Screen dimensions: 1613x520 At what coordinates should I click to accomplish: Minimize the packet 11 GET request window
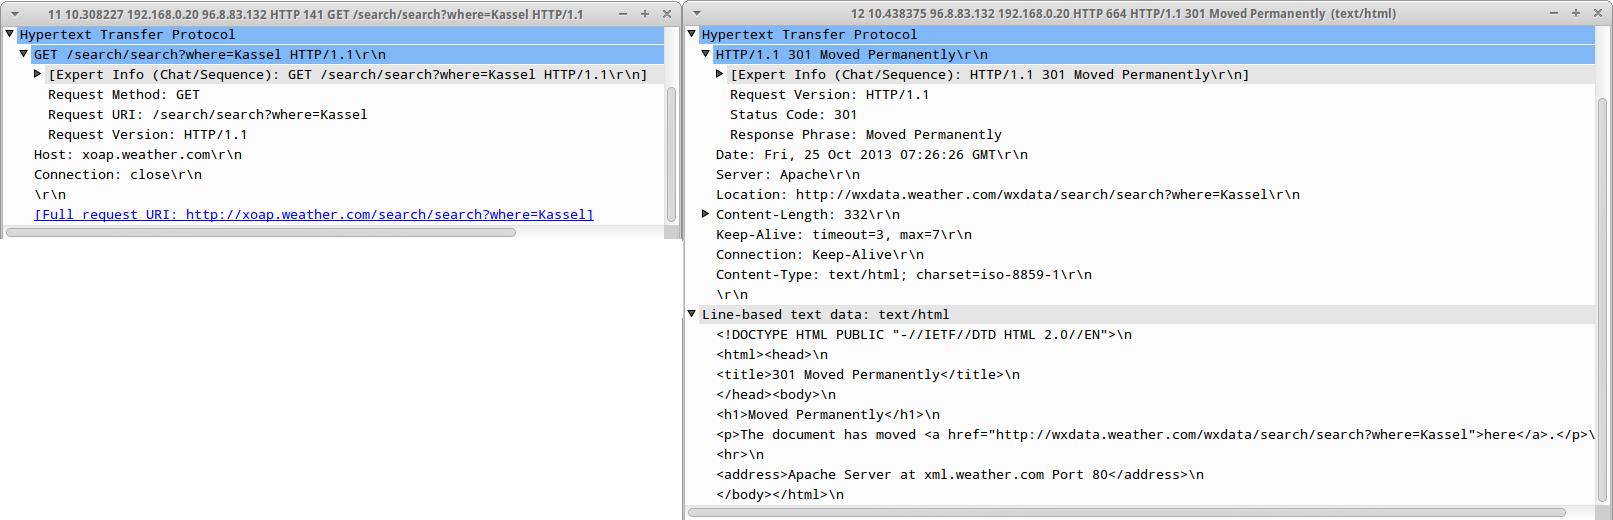[x=623, y=14]
